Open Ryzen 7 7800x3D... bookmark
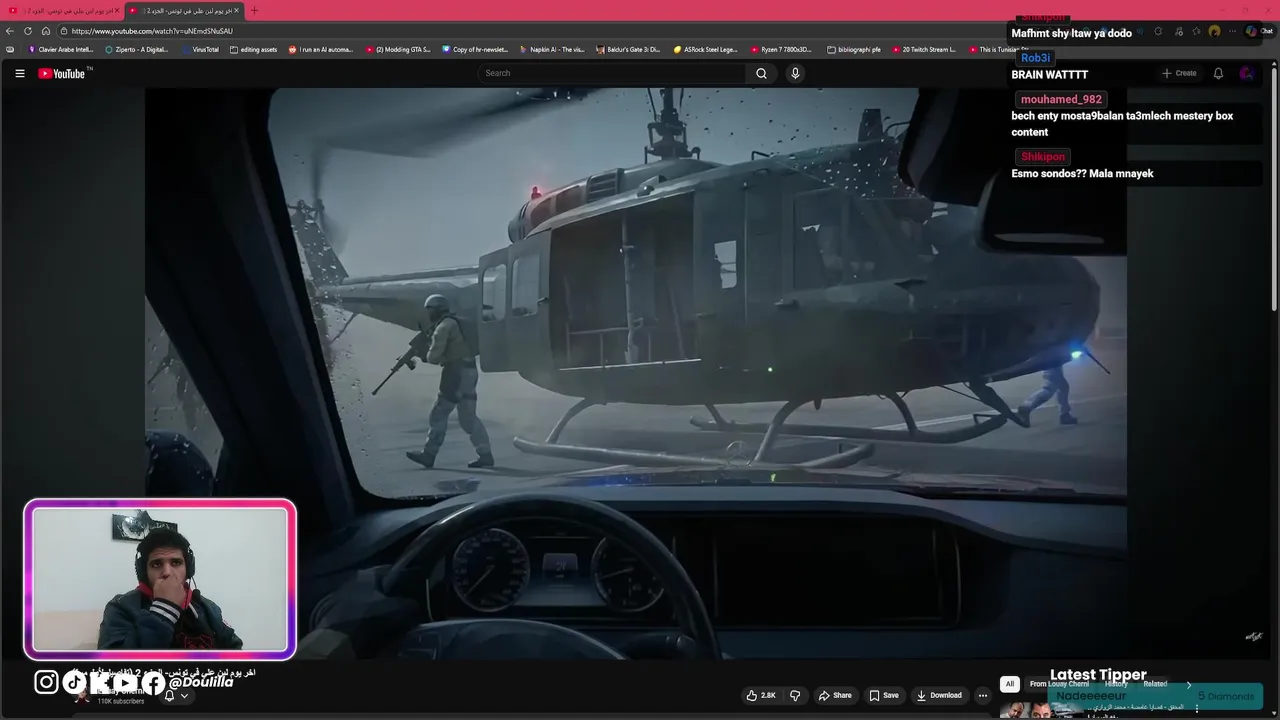Image resolution: width=1280 pixels, height=720 pixels. point(782,49)
